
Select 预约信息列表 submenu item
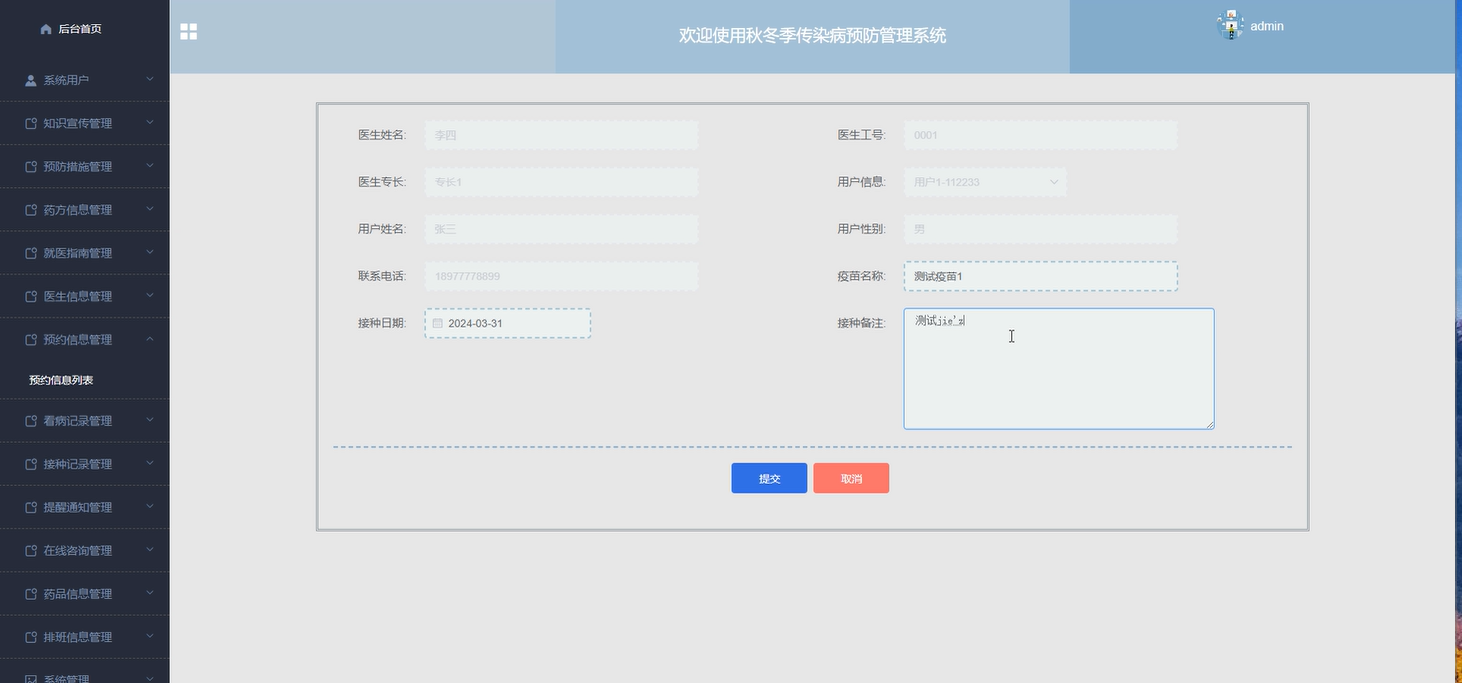(61, 381)
